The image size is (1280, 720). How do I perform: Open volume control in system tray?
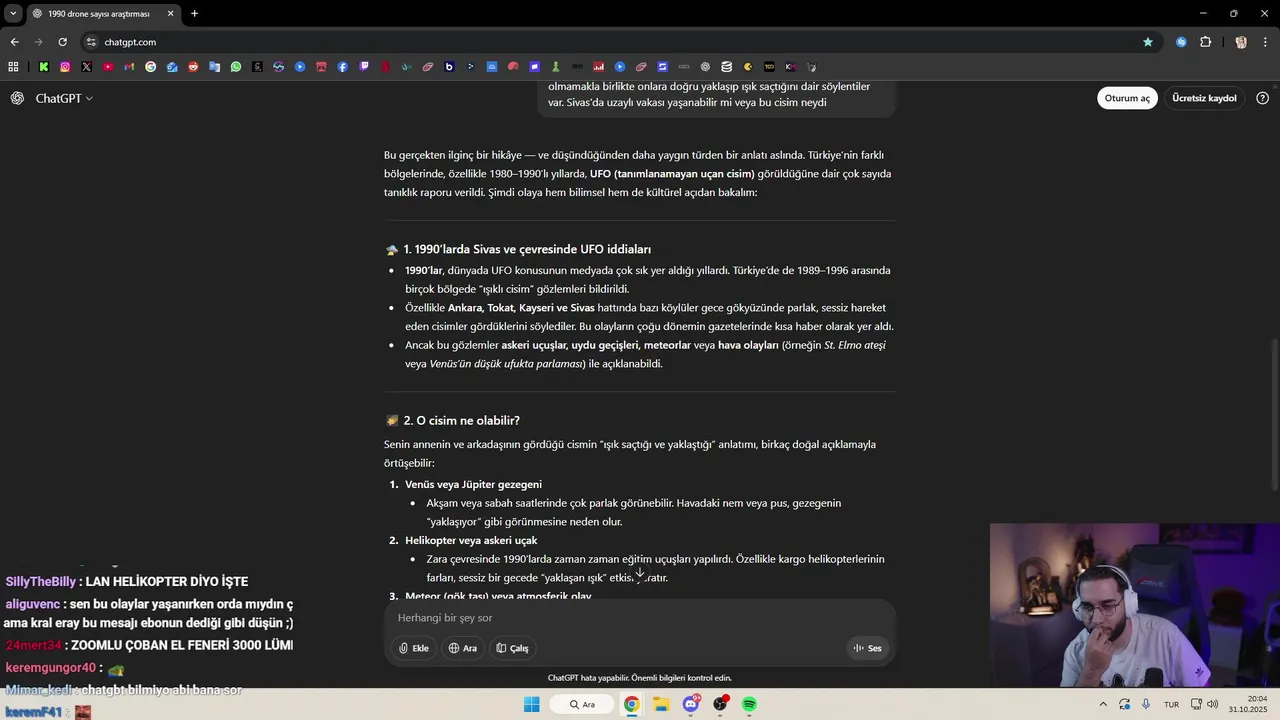coord(1213,704)
